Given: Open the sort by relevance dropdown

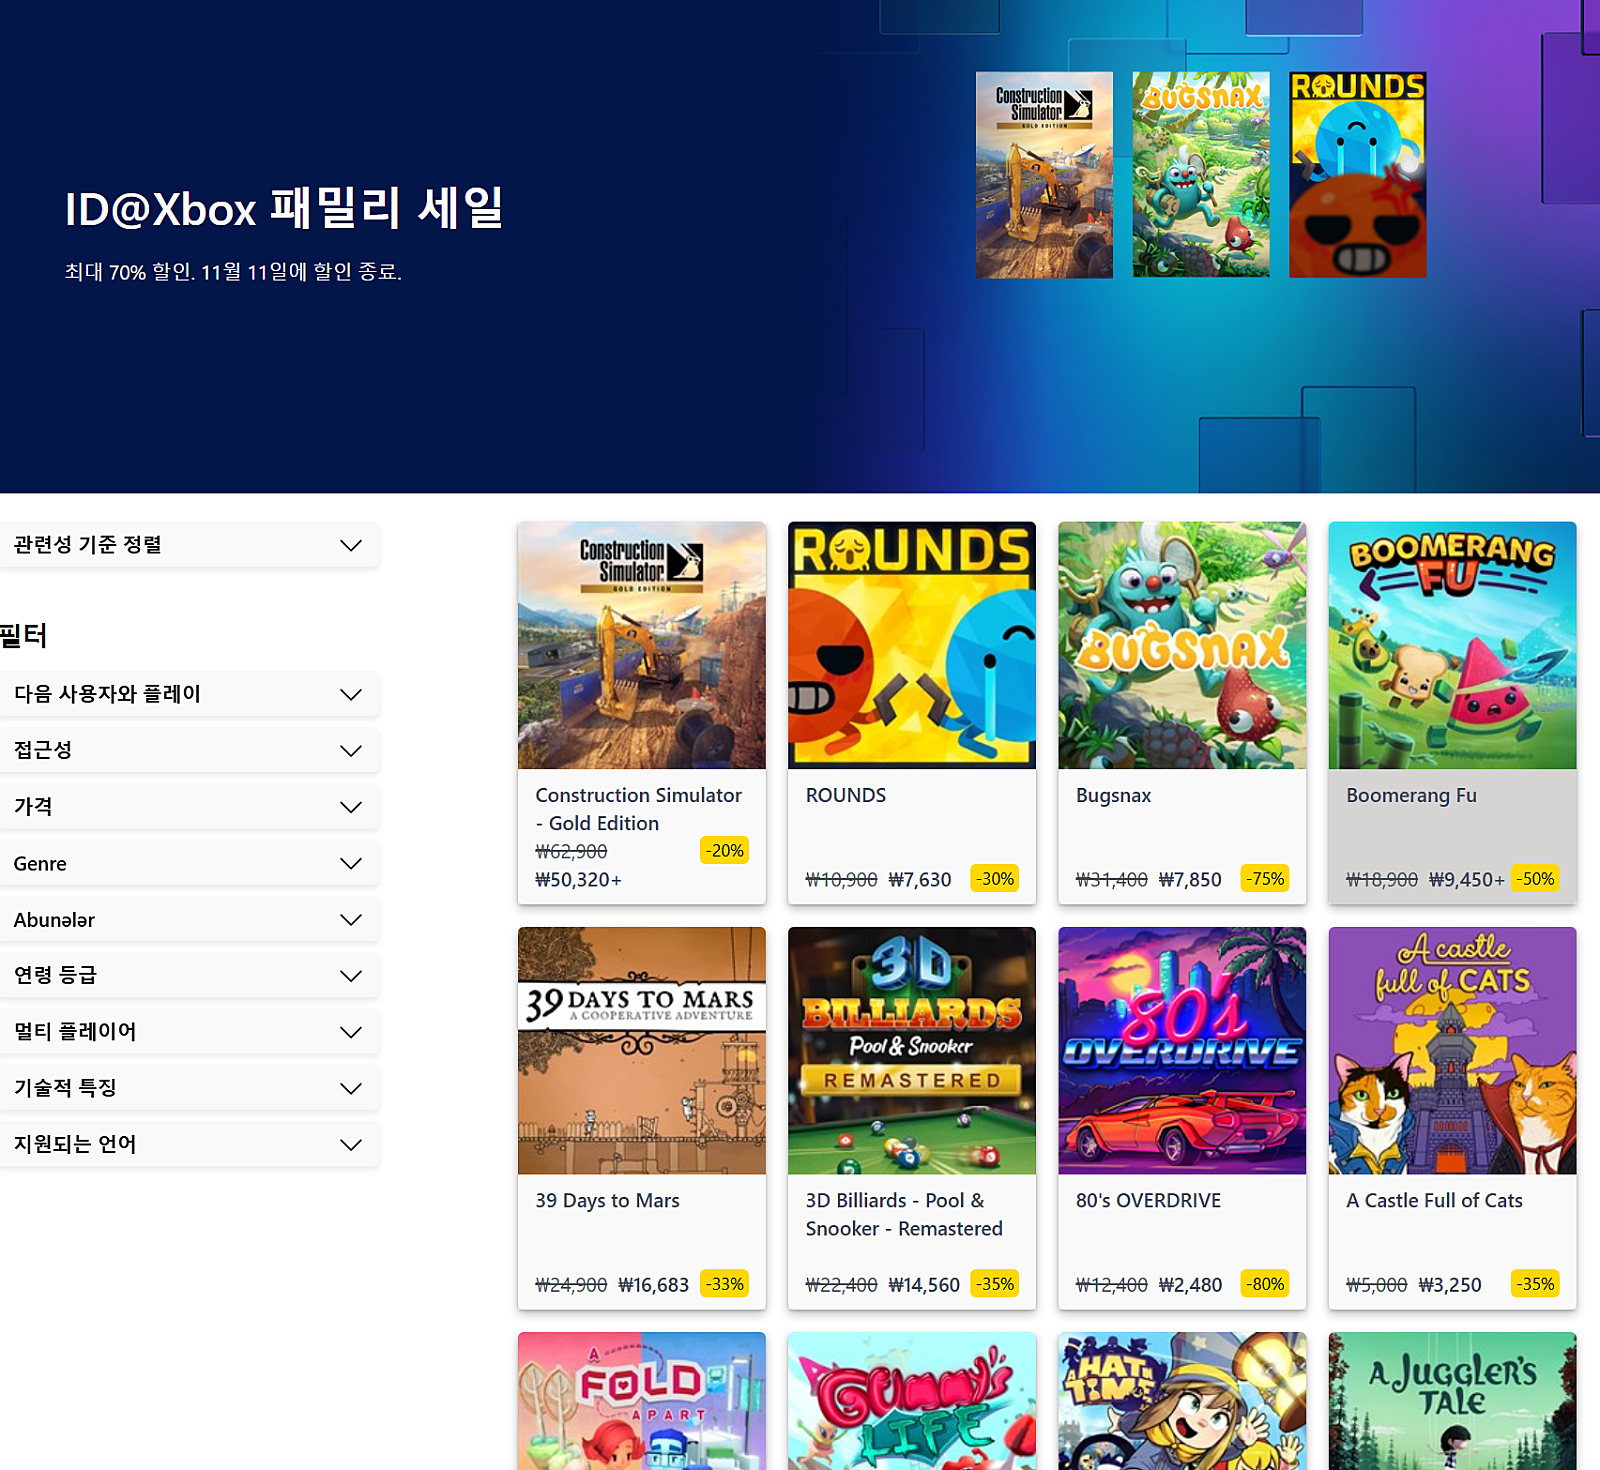Looking at the screenshot, I should (188, 545).
